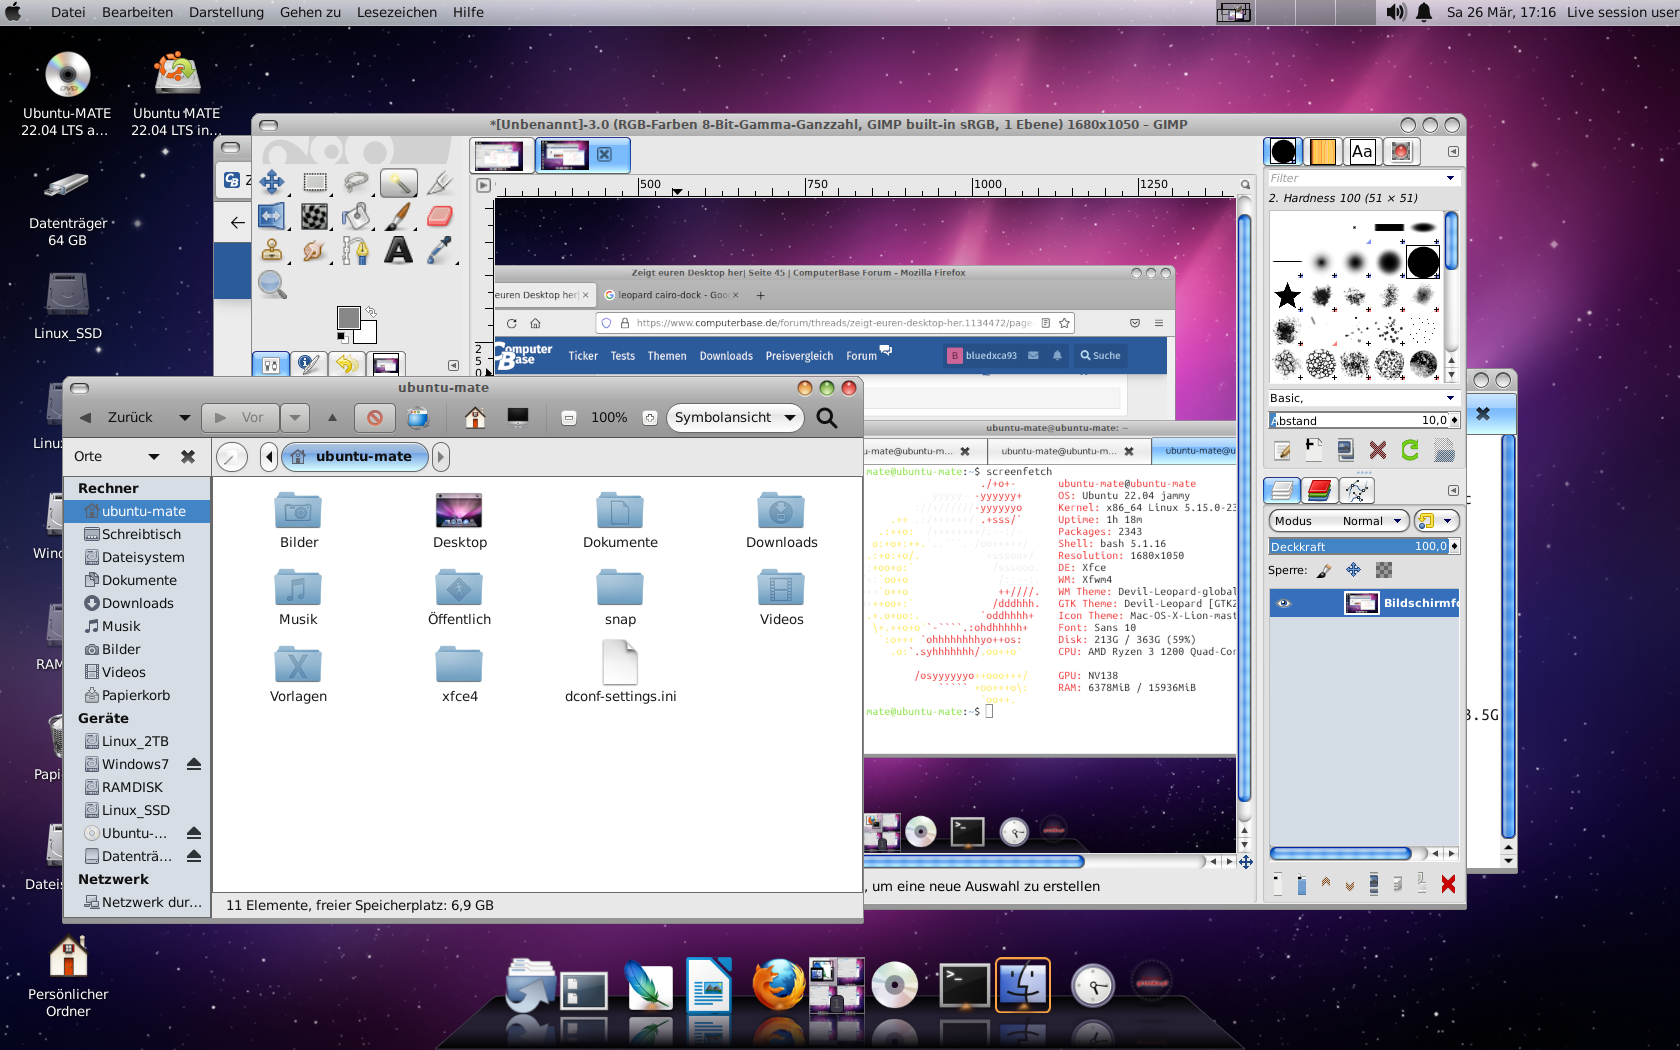Open the Lesezeichen menu
The height and width of the screenshot is (1050, 1680).
(x=396, y=12)
